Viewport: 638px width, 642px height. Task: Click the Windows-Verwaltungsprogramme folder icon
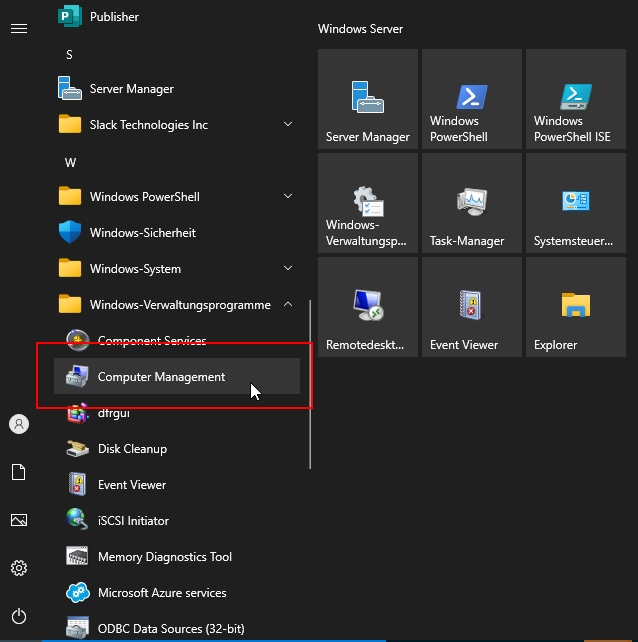(x=70, y=305)
